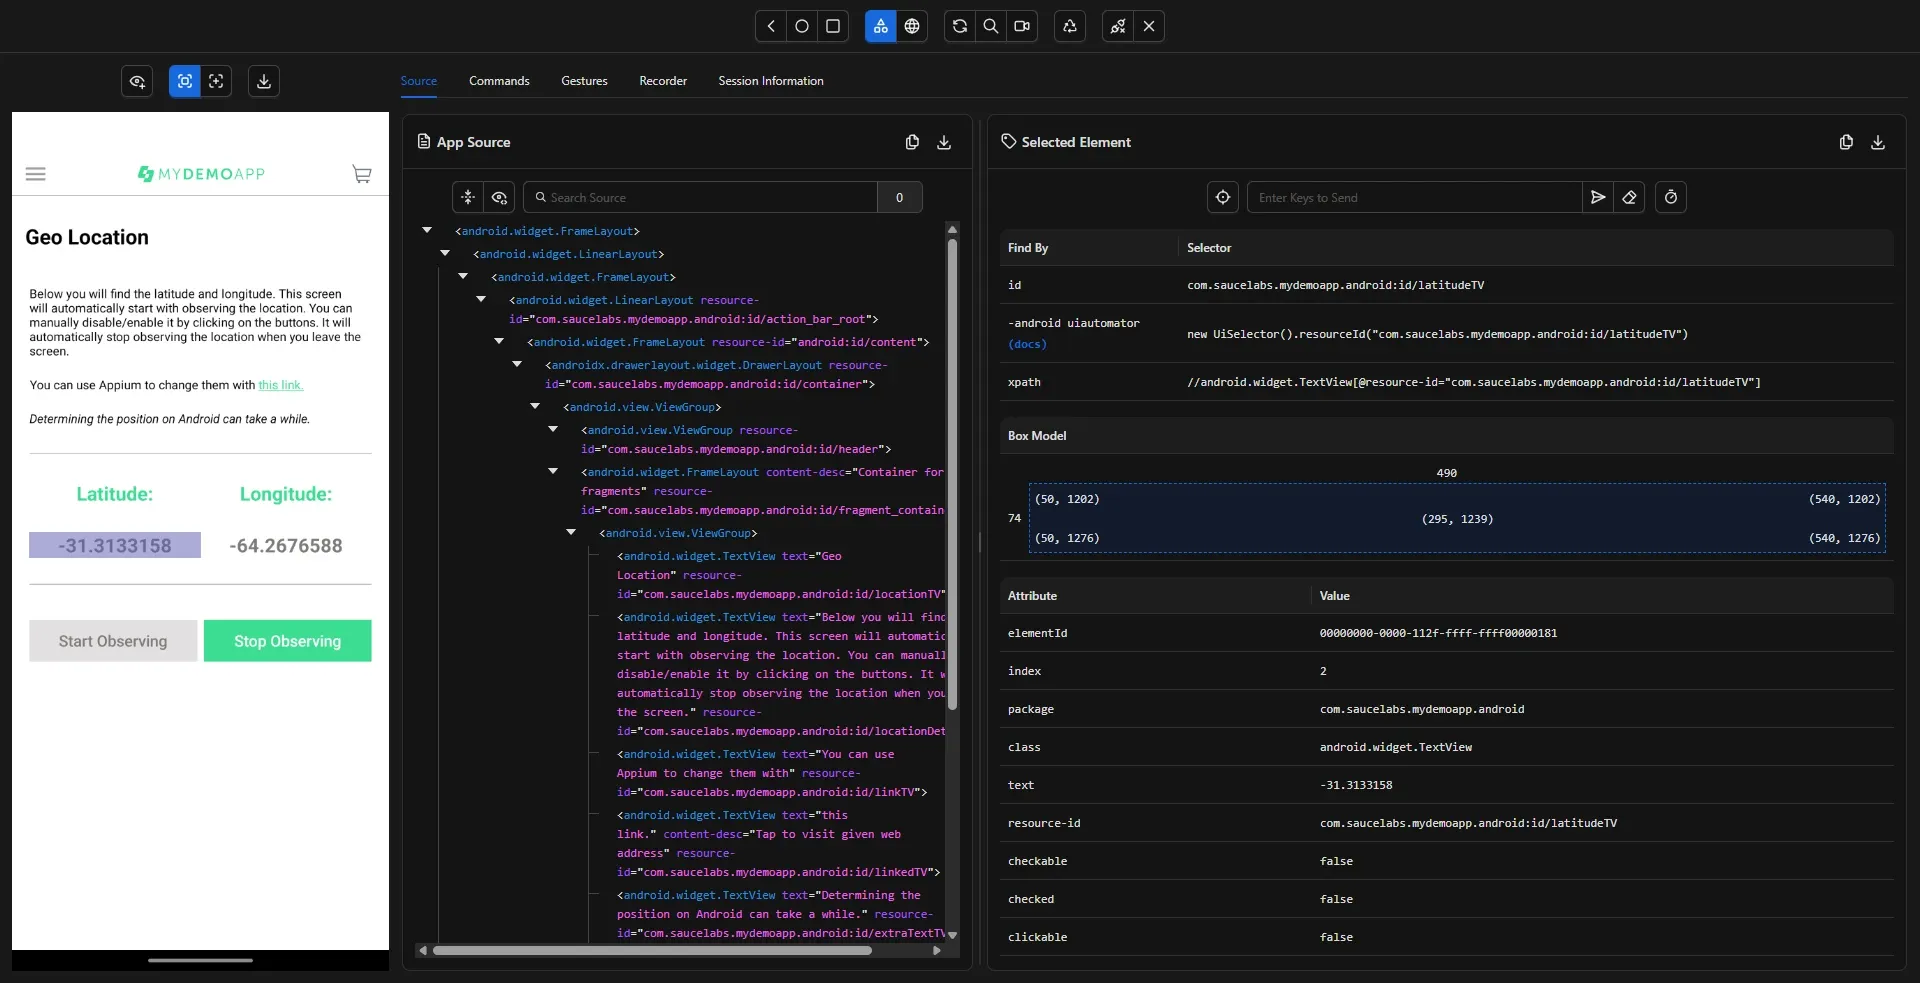Viewport: 1920px width, 983px height.
Task: Collapse the DrawerLayout container node
Action: point(517,365)
